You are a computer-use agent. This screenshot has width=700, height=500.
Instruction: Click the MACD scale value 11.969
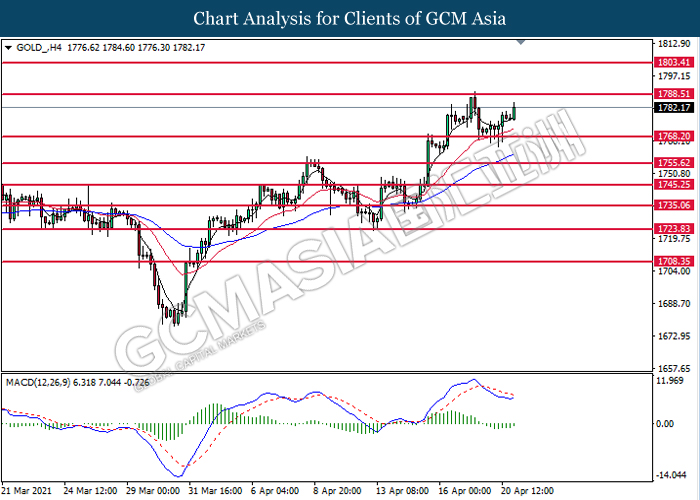tap(671, 381)
